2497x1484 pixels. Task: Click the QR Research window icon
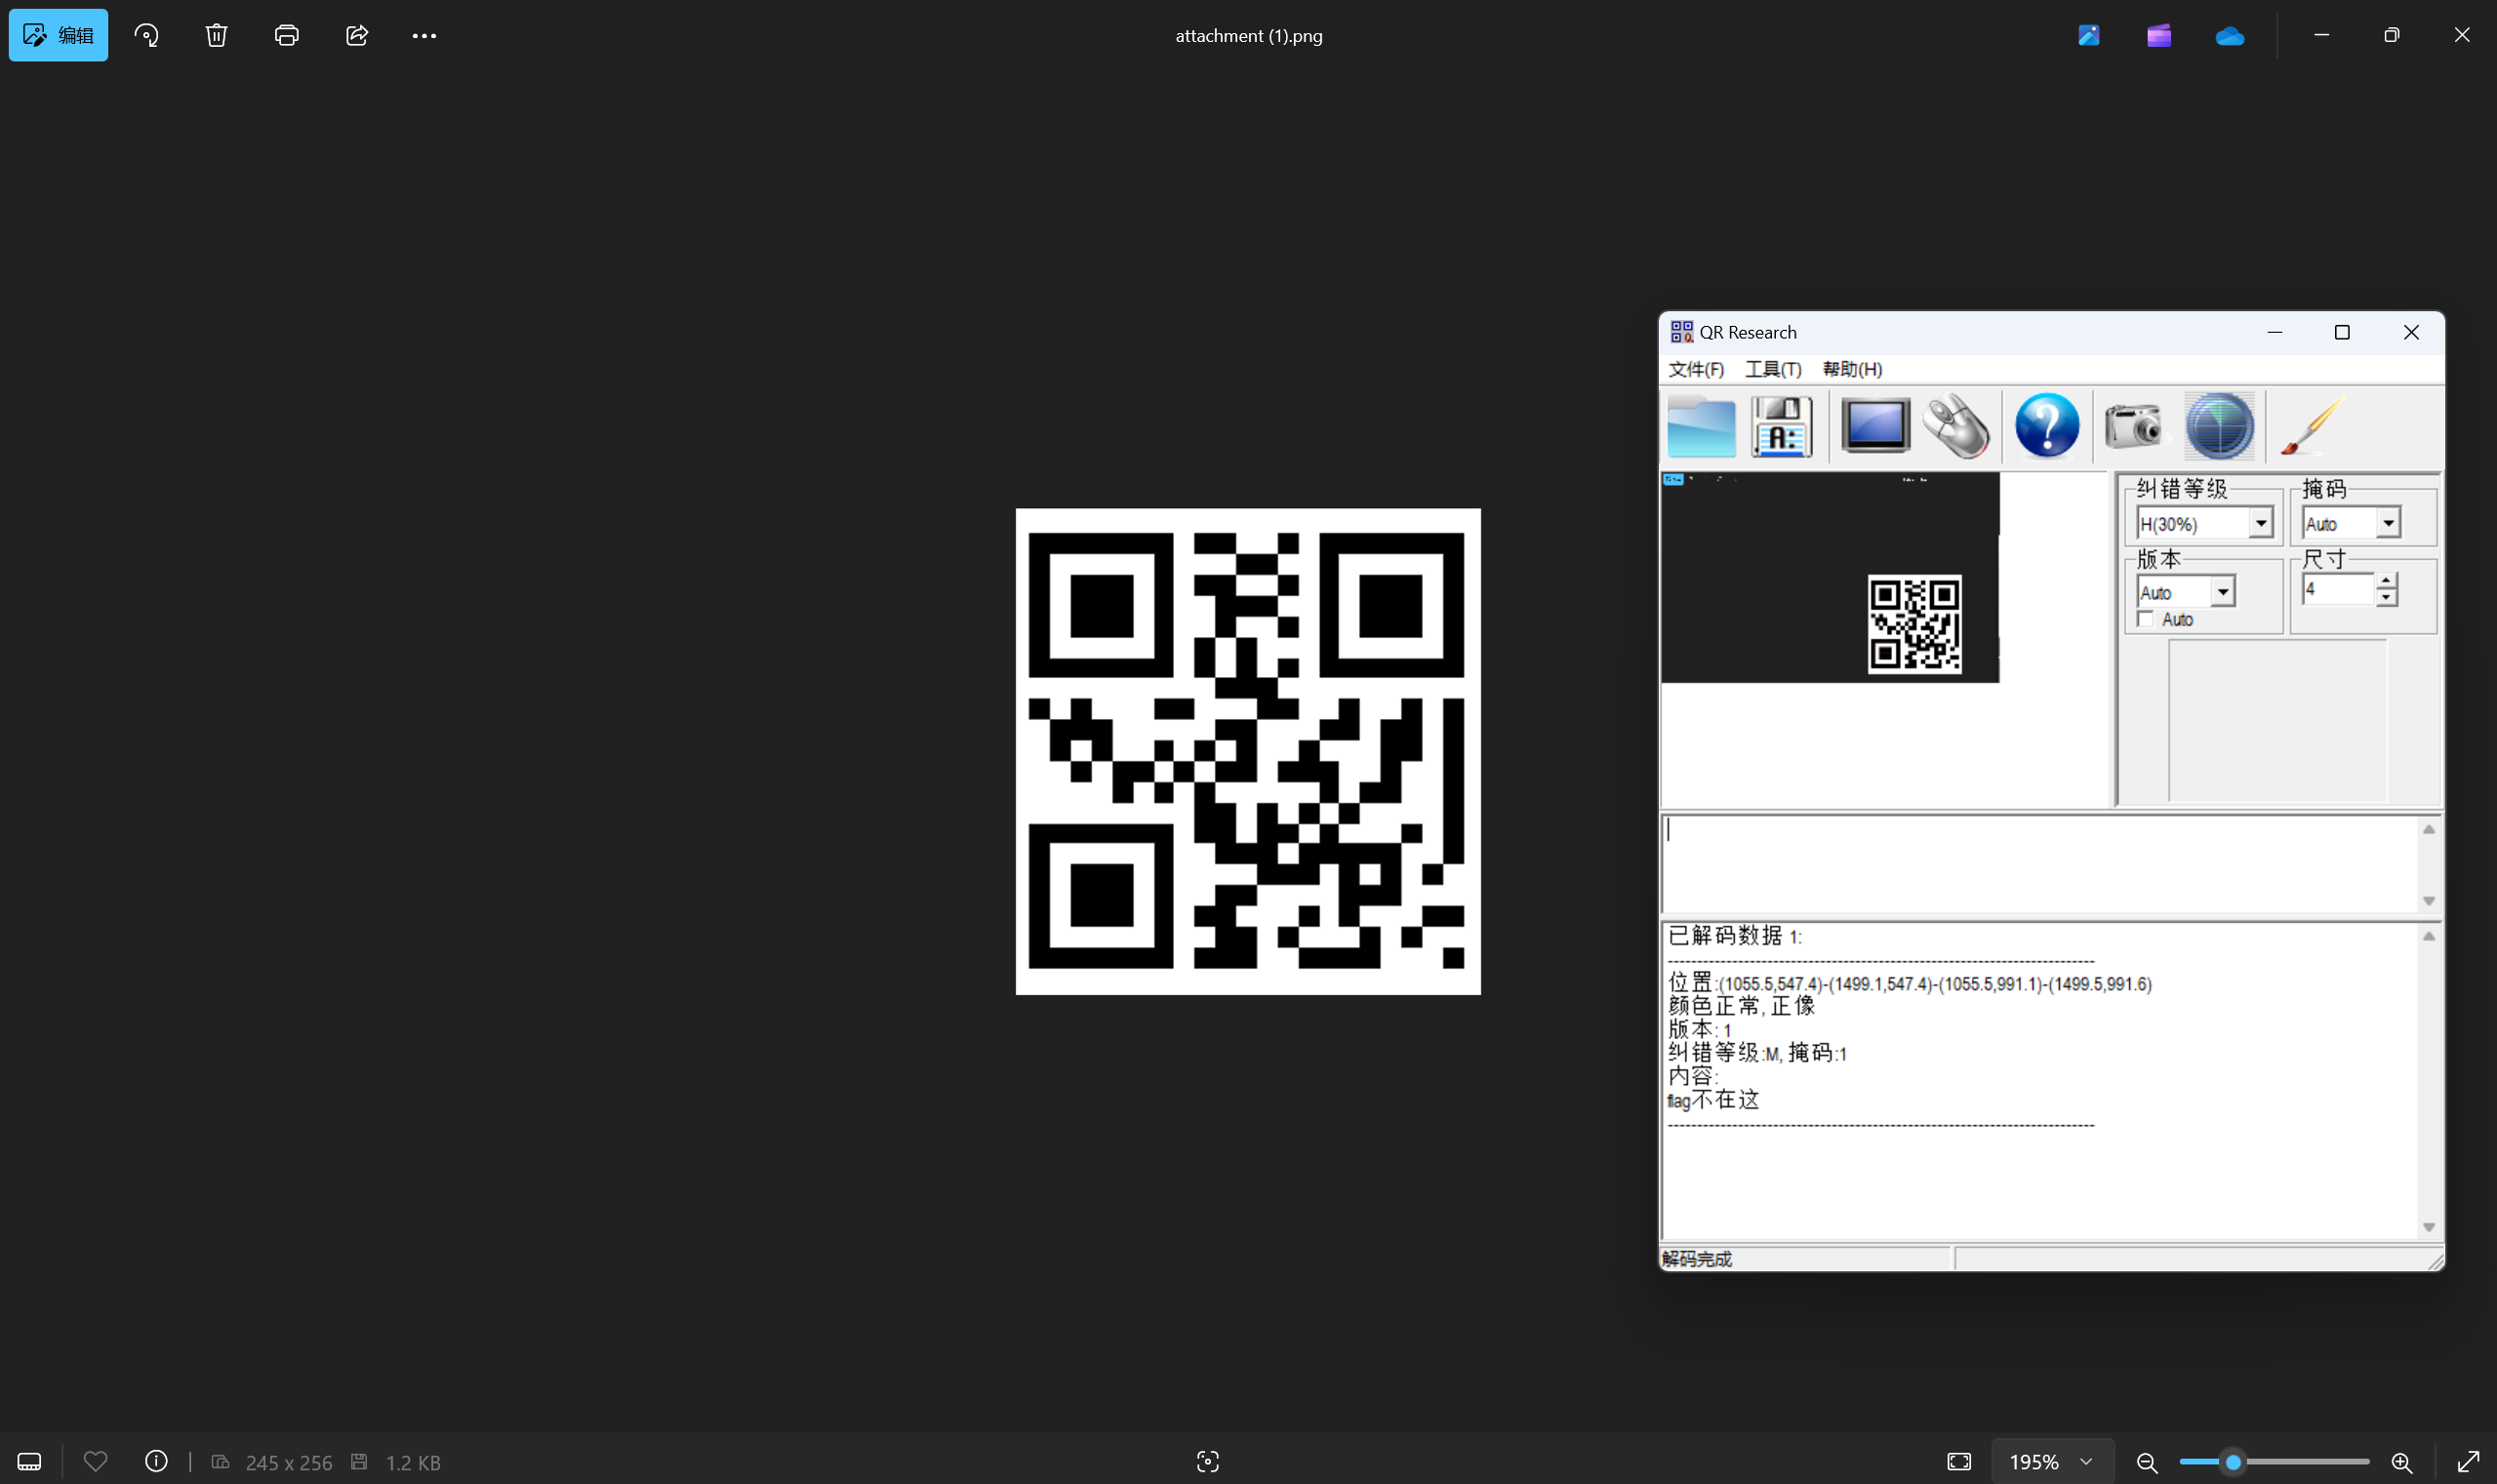point(1681,332)
